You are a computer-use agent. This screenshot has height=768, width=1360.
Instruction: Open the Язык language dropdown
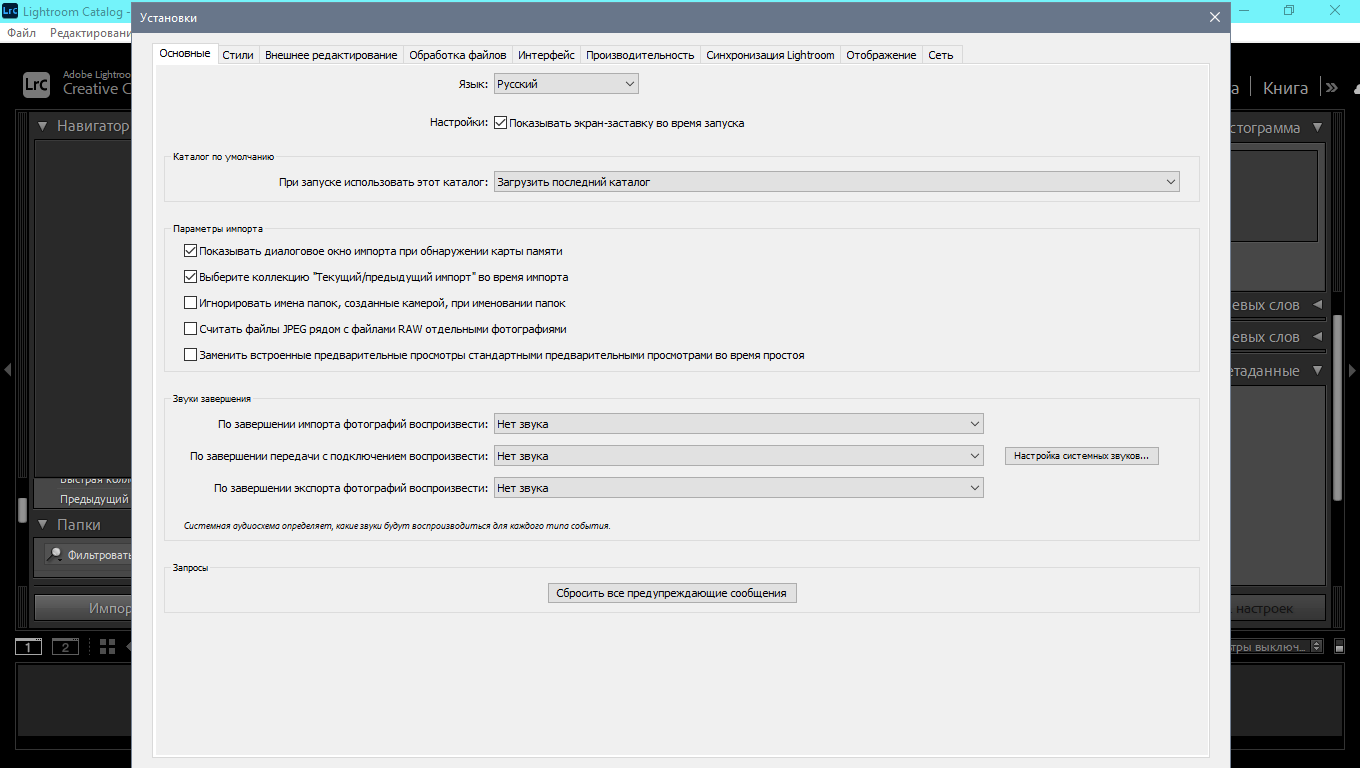pyautogui.click(x=566, y=84)
